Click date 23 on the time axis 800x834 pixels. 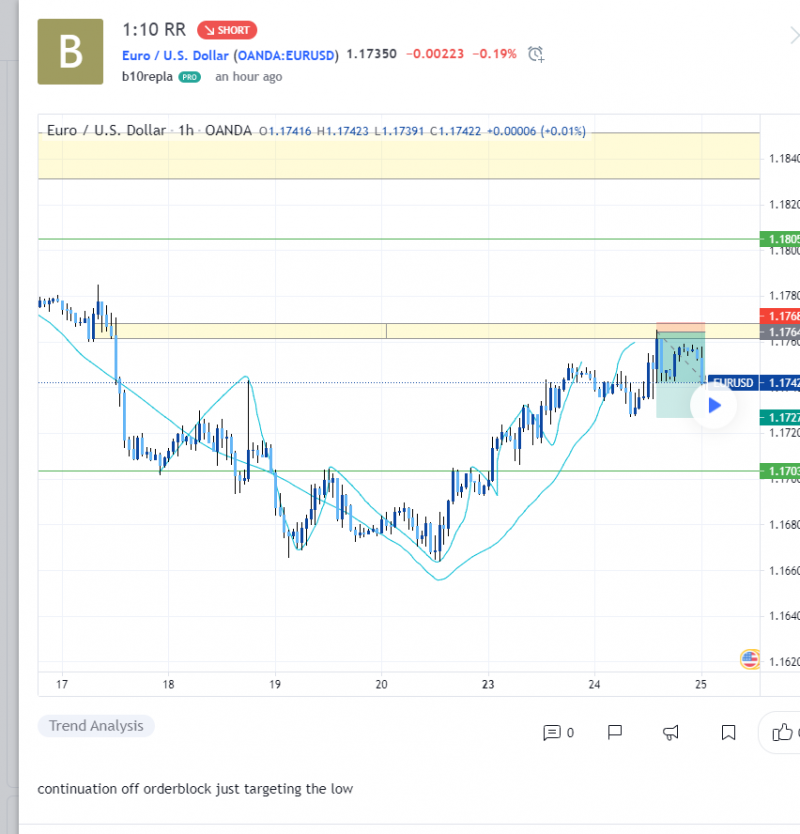(488, 685)
